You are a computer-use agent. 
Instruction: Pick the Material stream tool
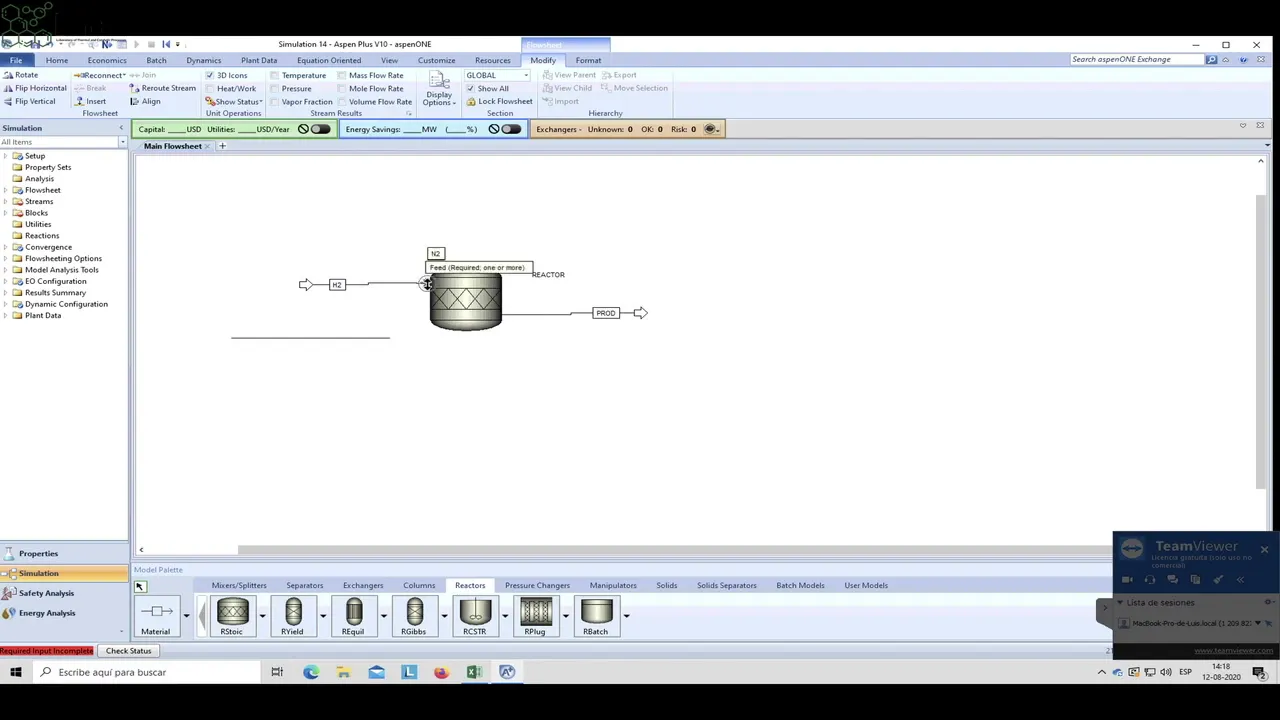pyautogui.click(x=156, y=616)
